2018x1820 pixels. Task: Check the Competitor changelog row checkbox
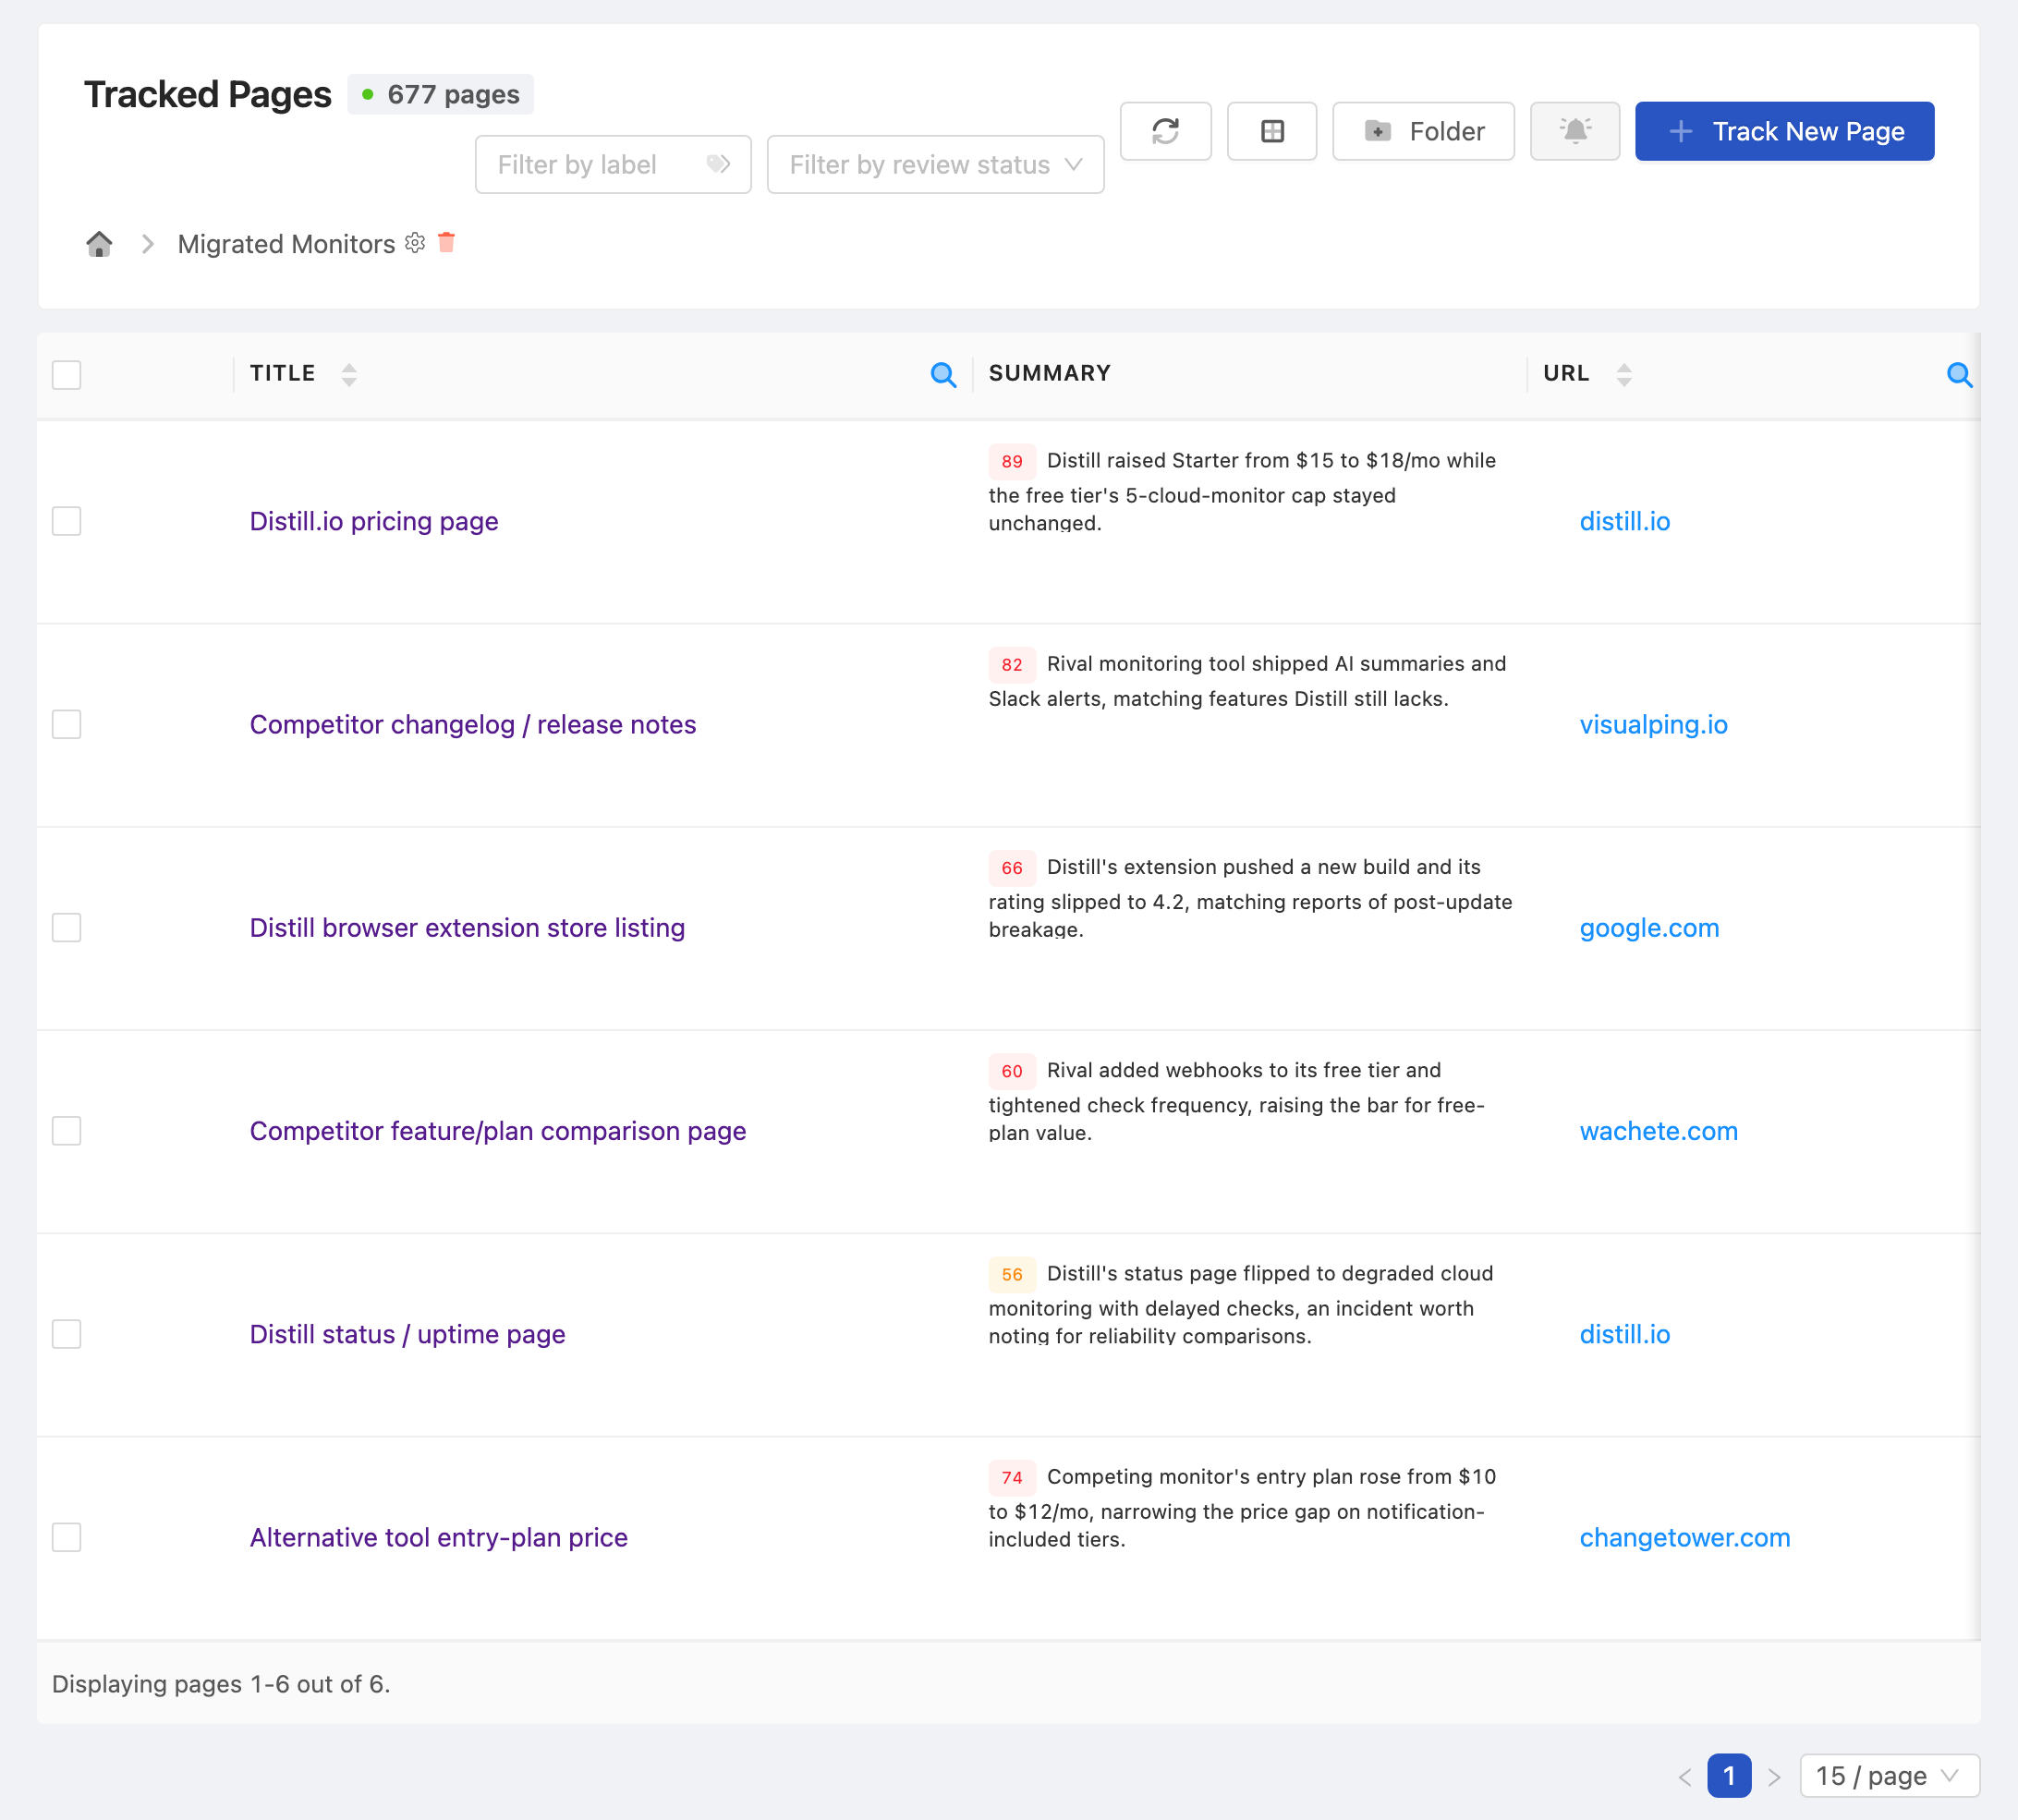click(66, 724)
